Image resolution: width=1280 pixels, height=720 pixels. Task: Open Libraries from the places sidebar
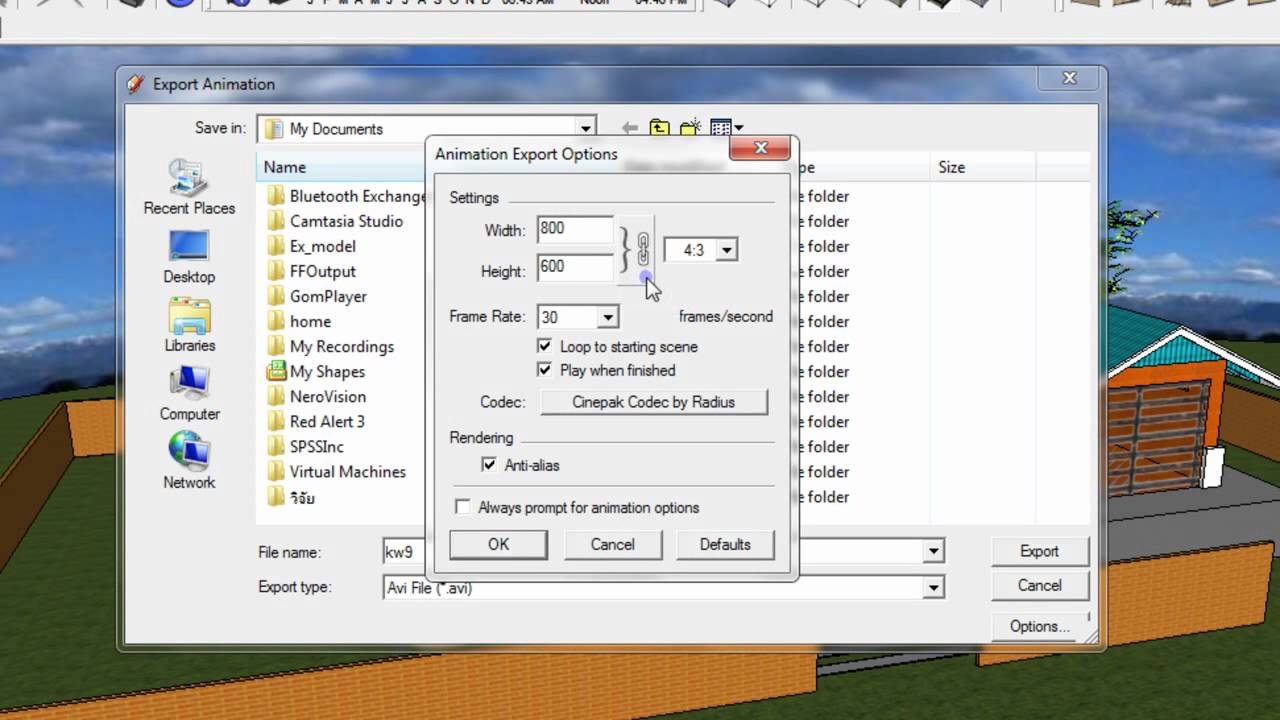(189, 325)
